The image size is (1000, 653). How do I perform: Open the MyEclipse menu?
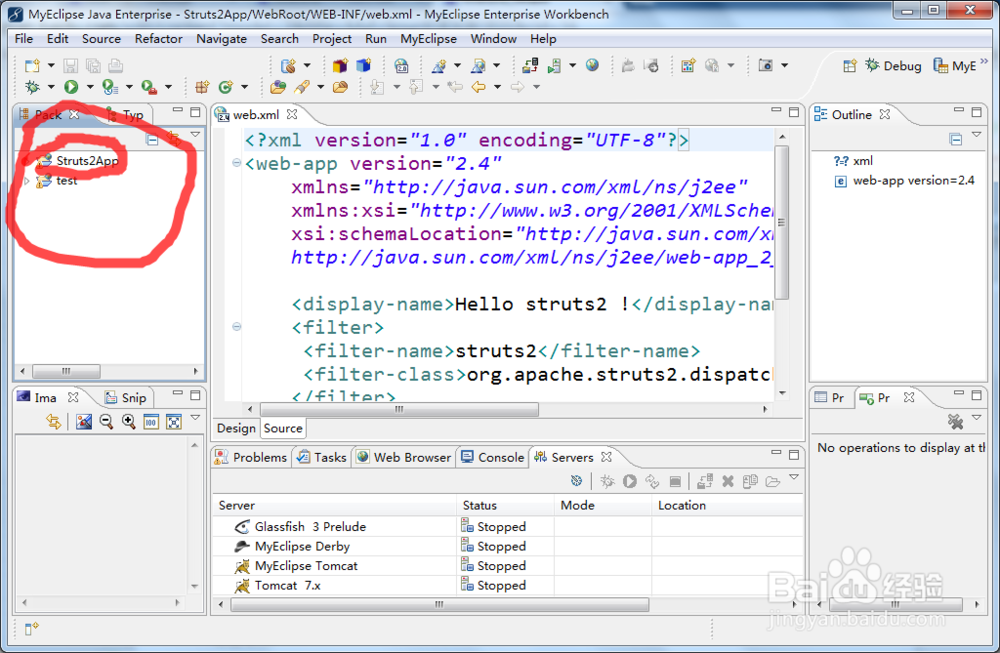click(x=428, y=39)
